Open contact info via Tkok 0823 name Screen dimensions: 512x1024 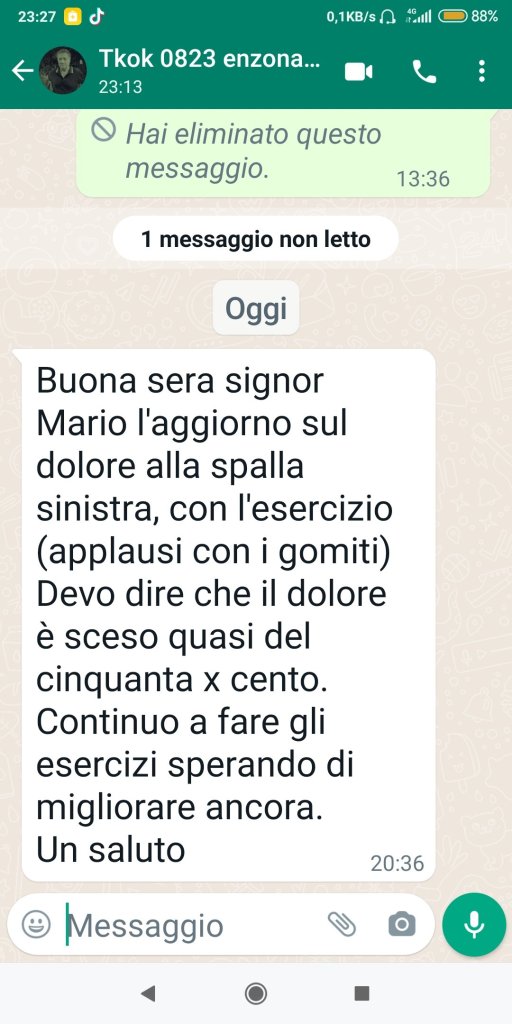point(210,59)
